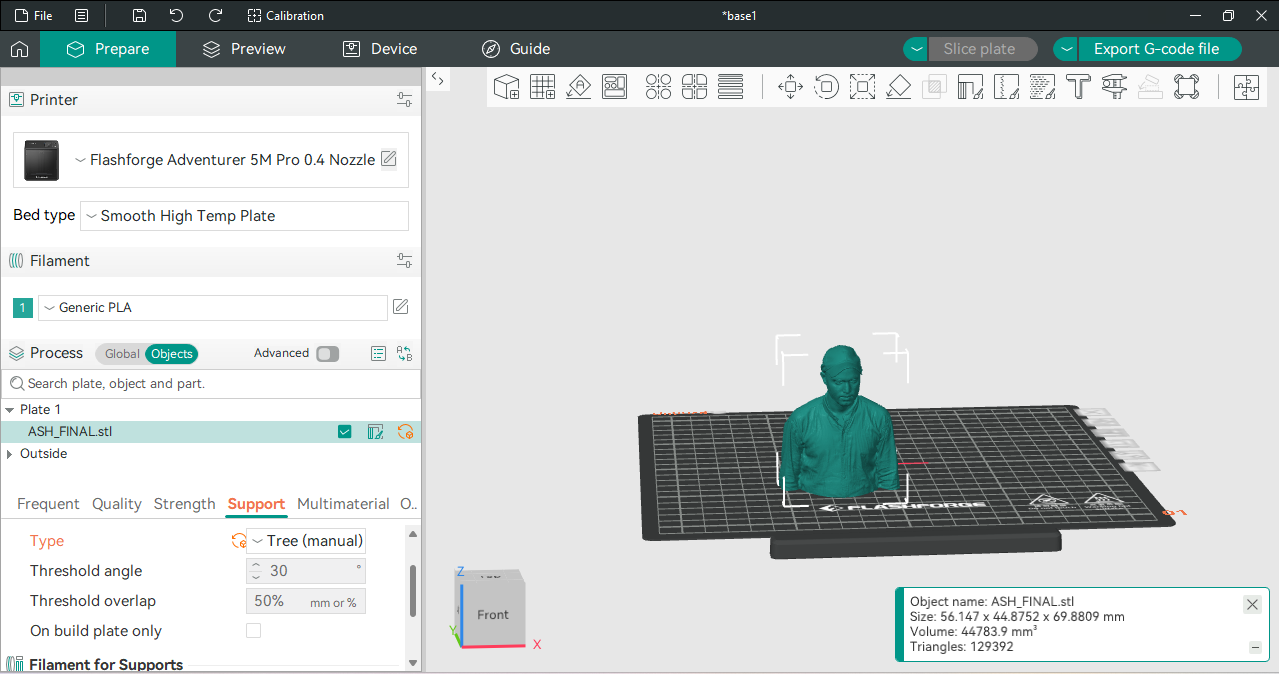Click the Arrange all objects icon
The width and height of the screenshot is (1279, 674).
click(x=615, y=87)
